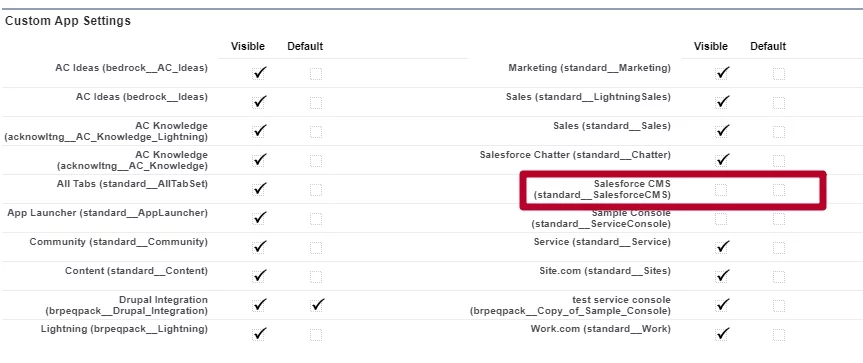Check Default for Sales (standard__LightningSales)
This screenshot has height=363, width=863.
click(779, 103)
